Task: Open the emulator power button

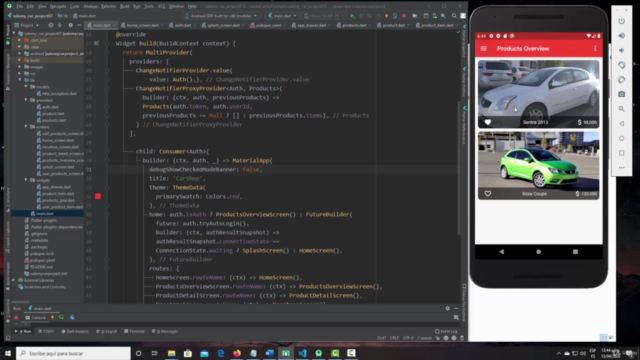Action: pos(621,21)
